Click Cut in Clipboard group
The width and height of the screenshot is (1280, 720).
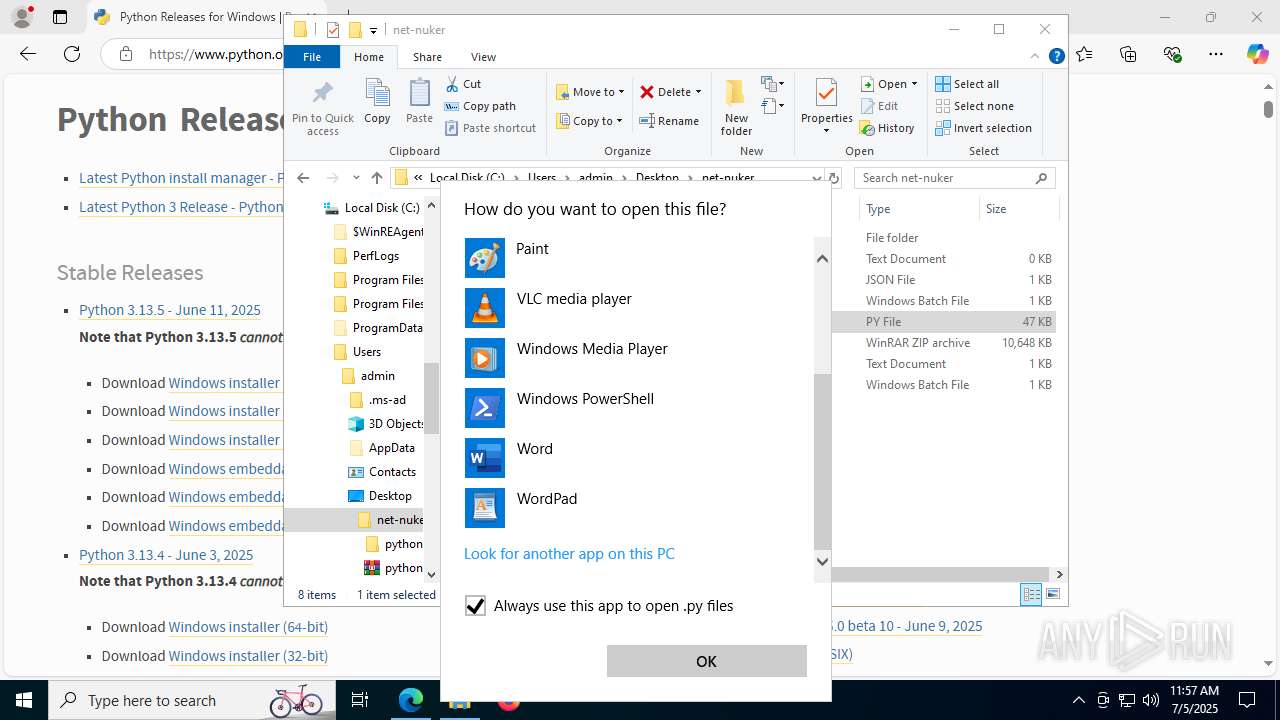(463, 84)
